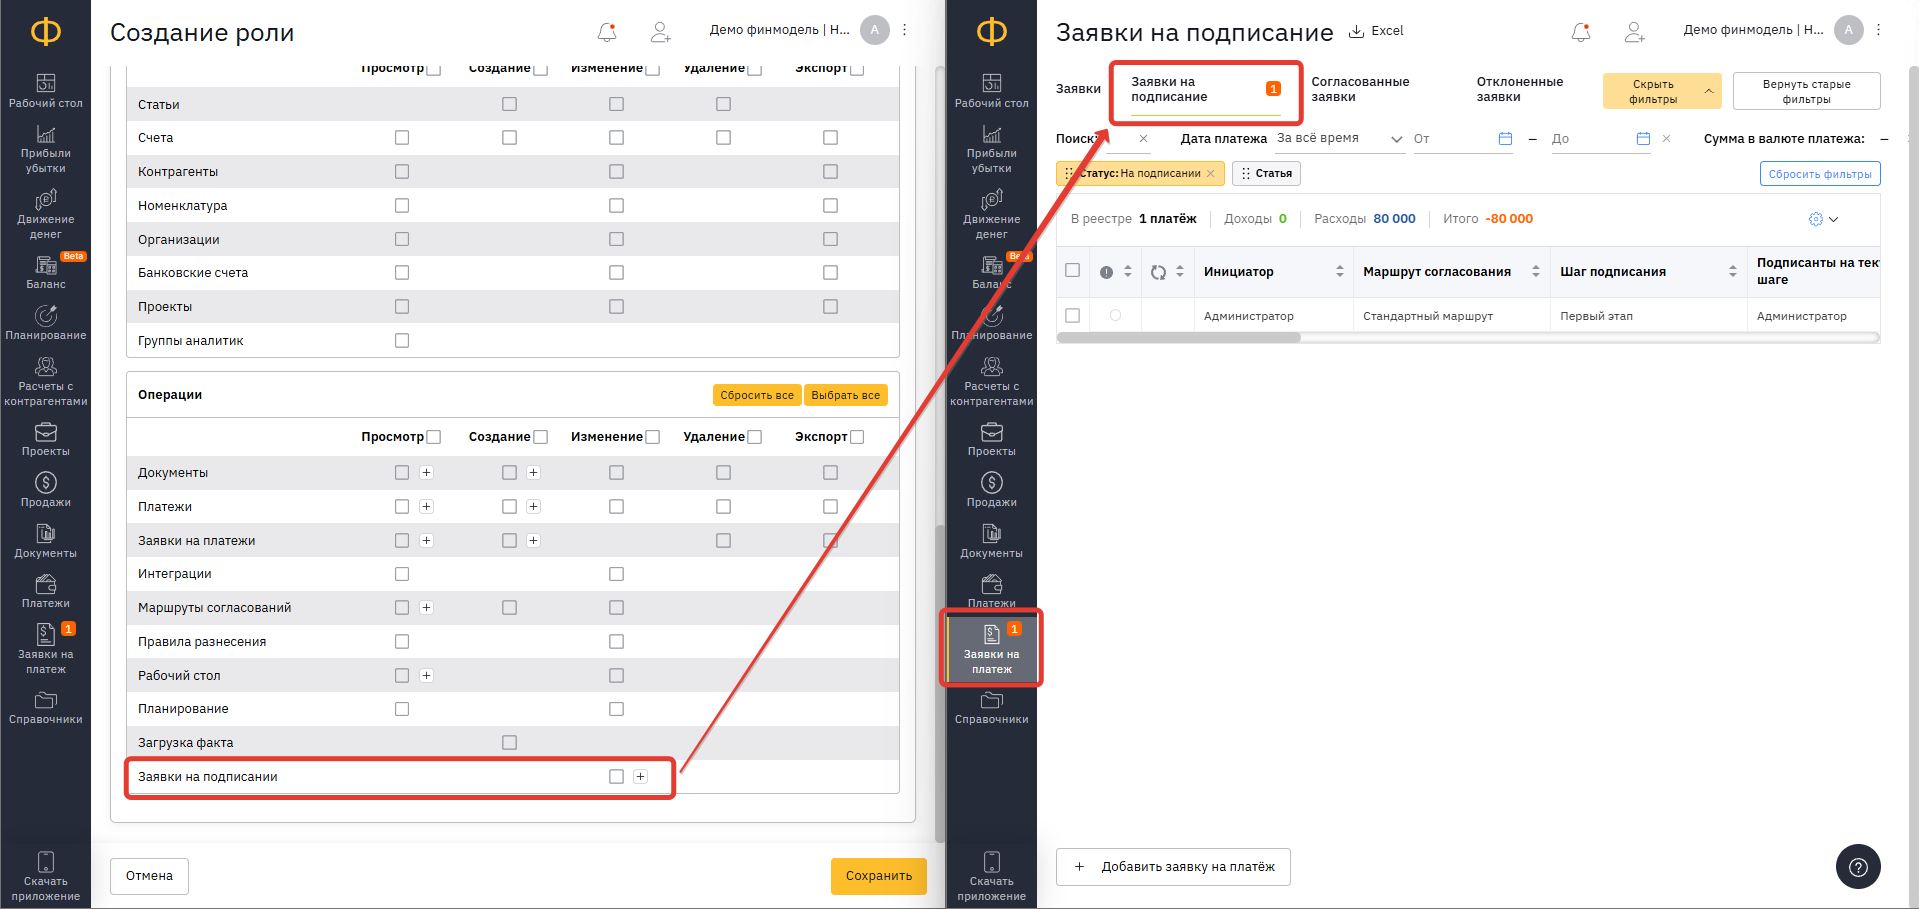Image resolution: width=1919 pixels, height=909 pixels.
Task: Open Баланс (Beta) in the Создание роли sidebar
Action: pyautogui.click(x=46, y=272)
